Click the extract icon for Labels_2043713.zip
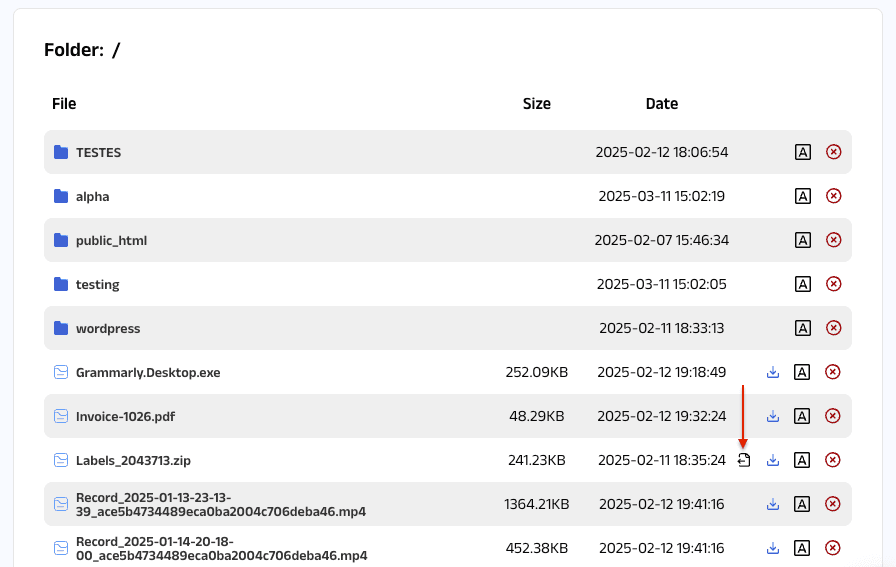This screenshot has width=896, height=567. [744, 460]
